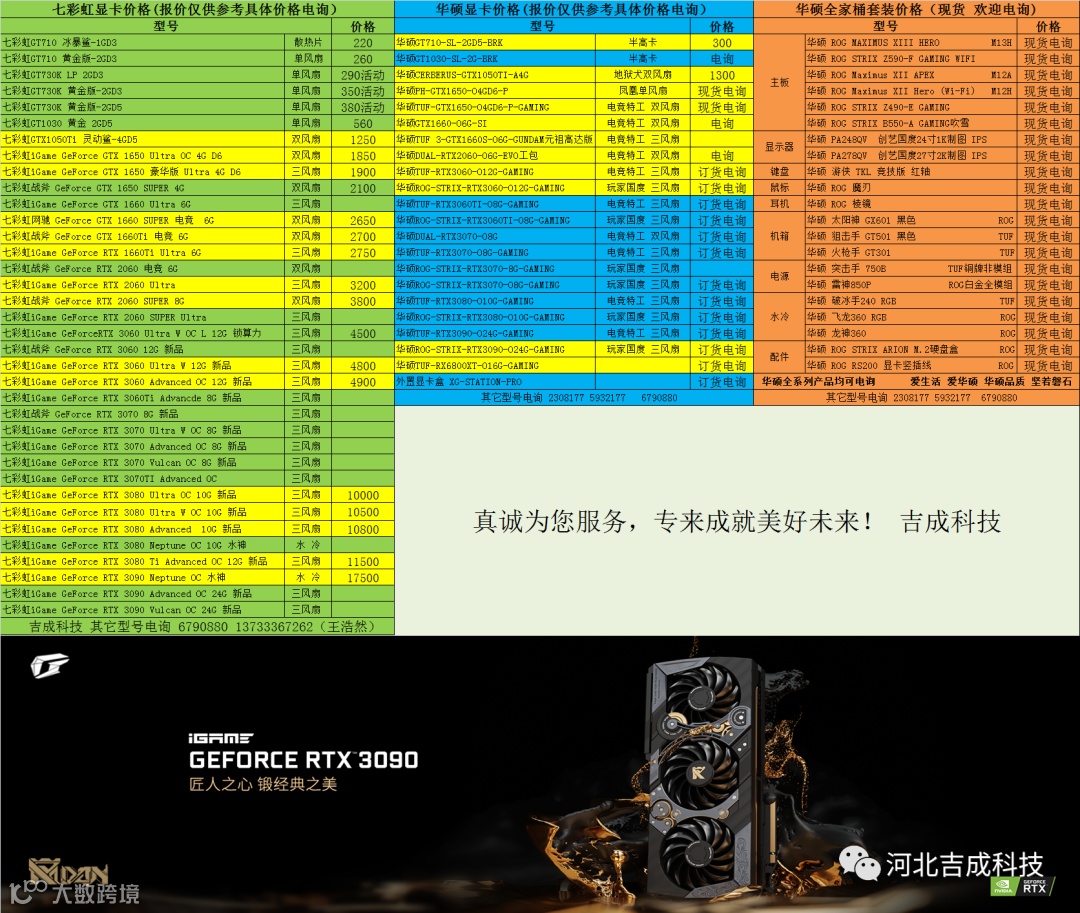Click the Colorful logo on the black banner

tap(49, 665)
